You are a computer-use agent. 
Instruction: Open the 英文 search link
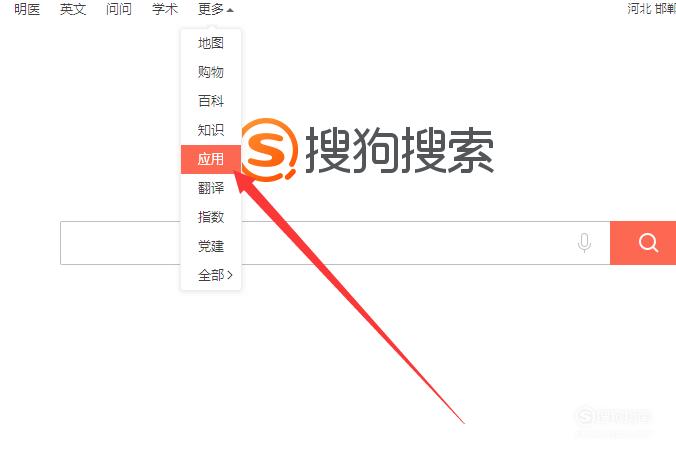pyautogui.click(x=73, y=9)
